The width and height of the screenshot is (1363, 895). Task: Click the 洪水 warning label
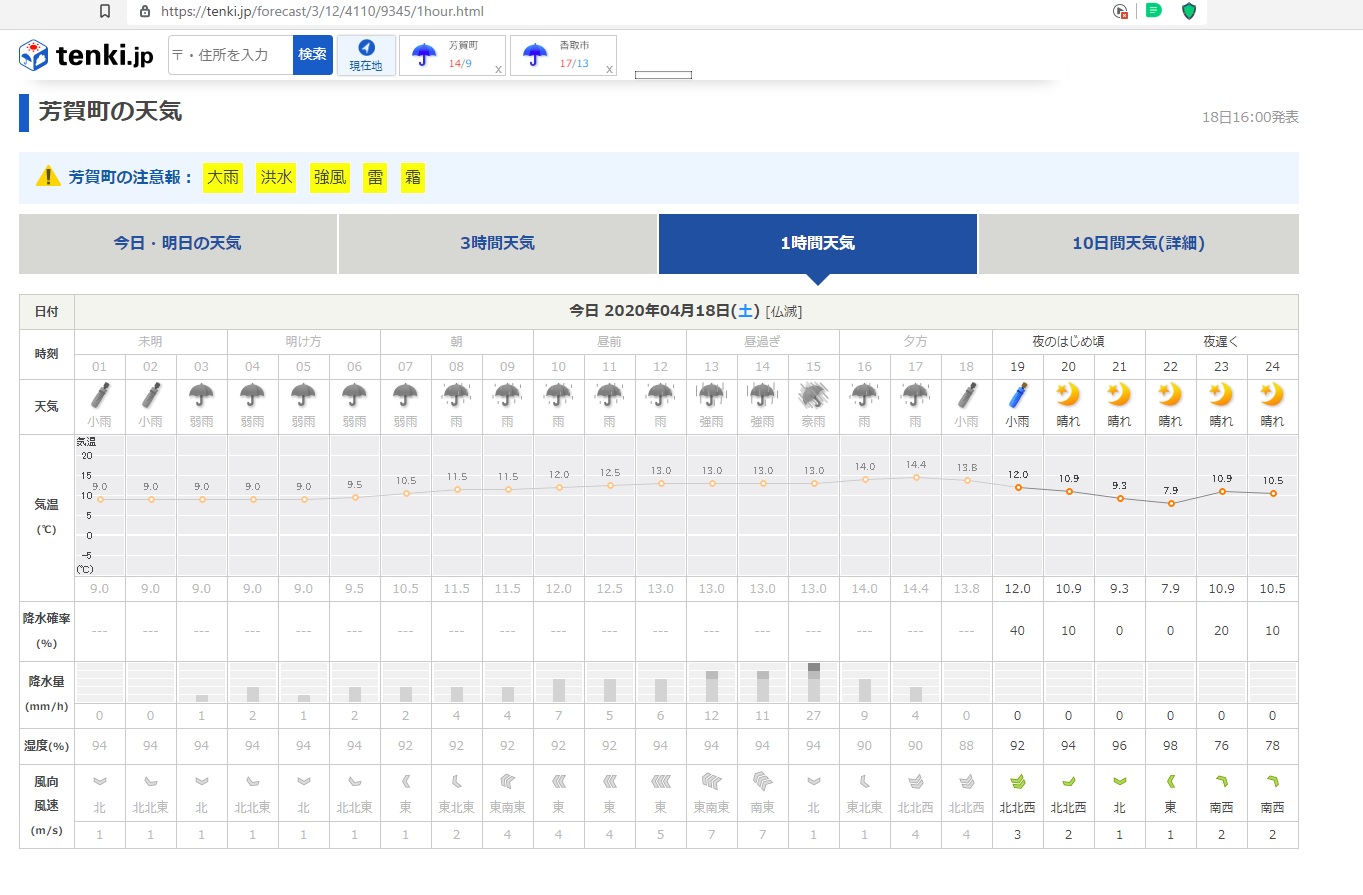[276, 178]
